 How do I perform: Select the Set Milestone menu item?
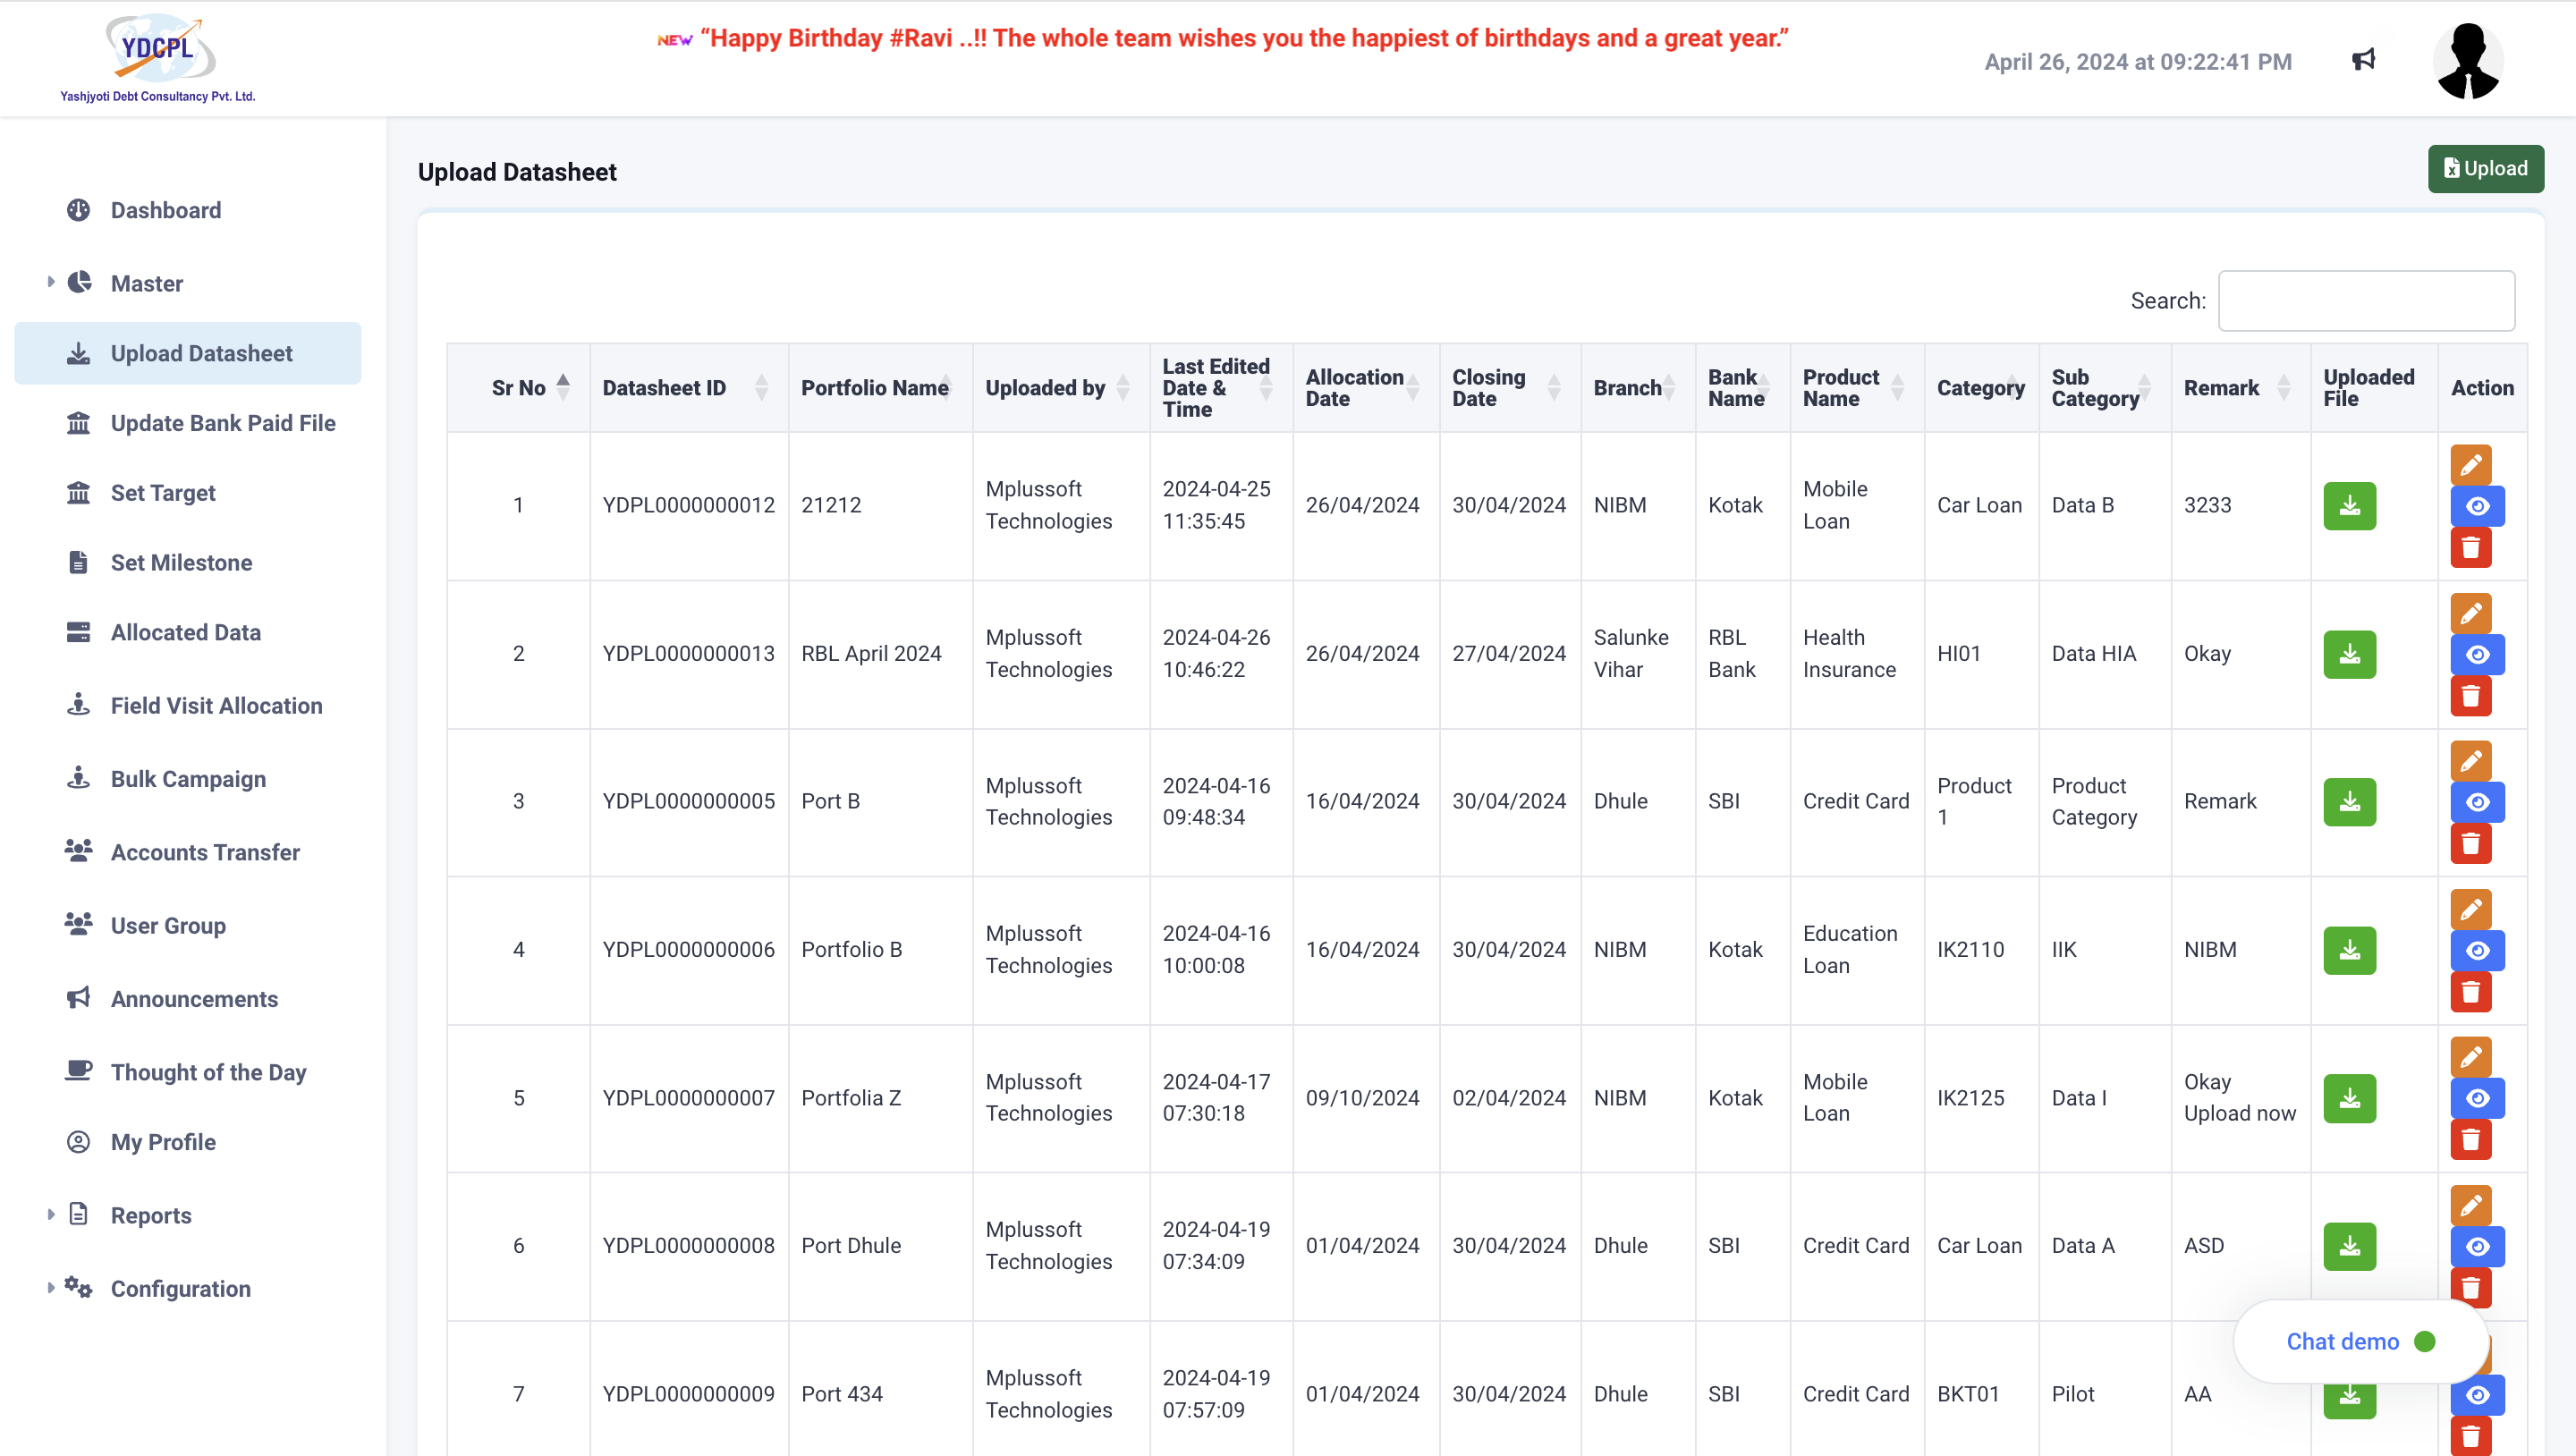[181, 563]
